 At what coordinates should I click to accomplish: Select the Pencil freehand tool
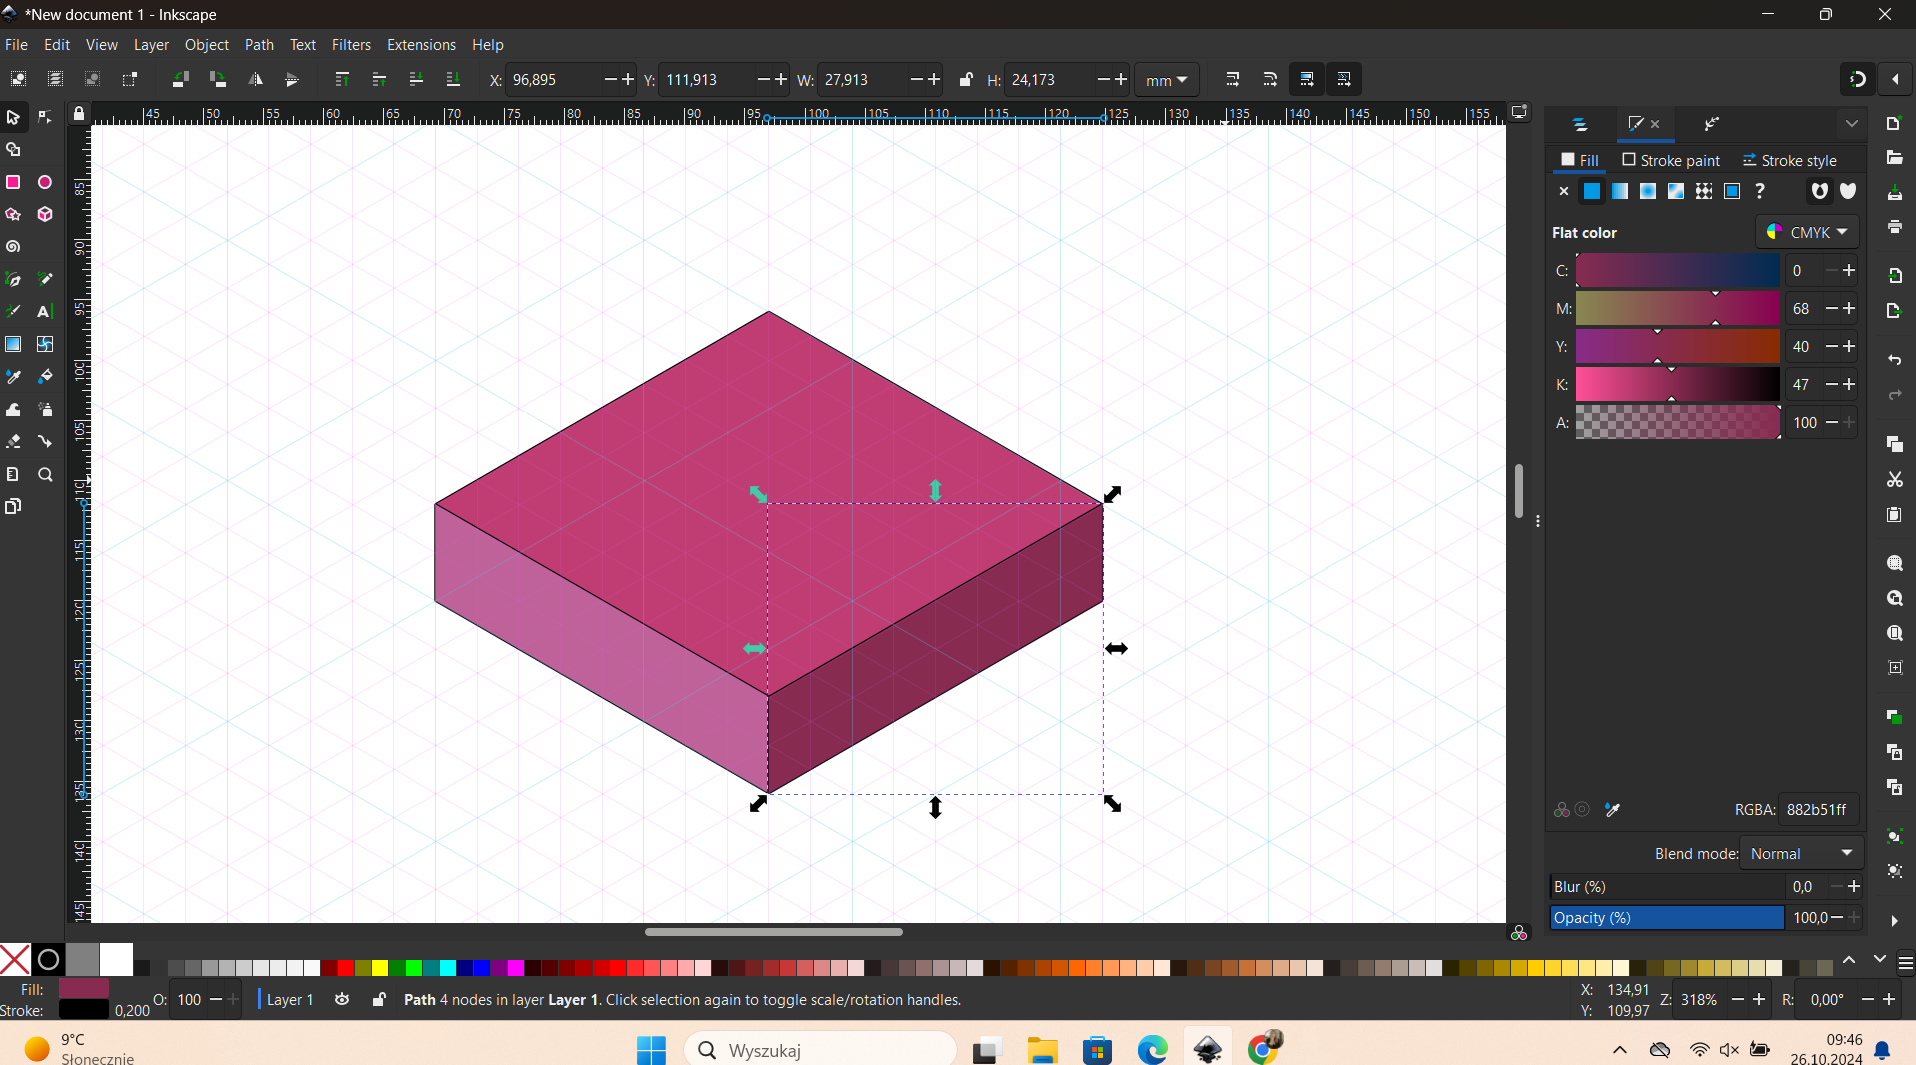tap(45, 280)
